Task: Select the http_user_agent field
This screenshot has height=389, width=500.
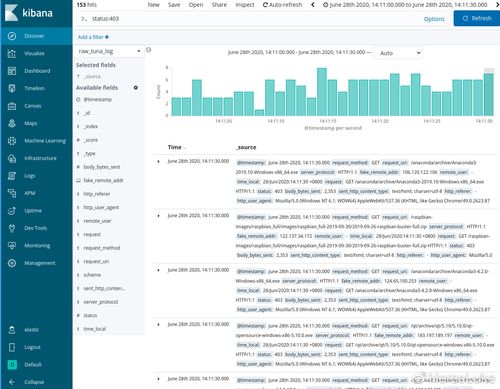Action: pos(101,207)
